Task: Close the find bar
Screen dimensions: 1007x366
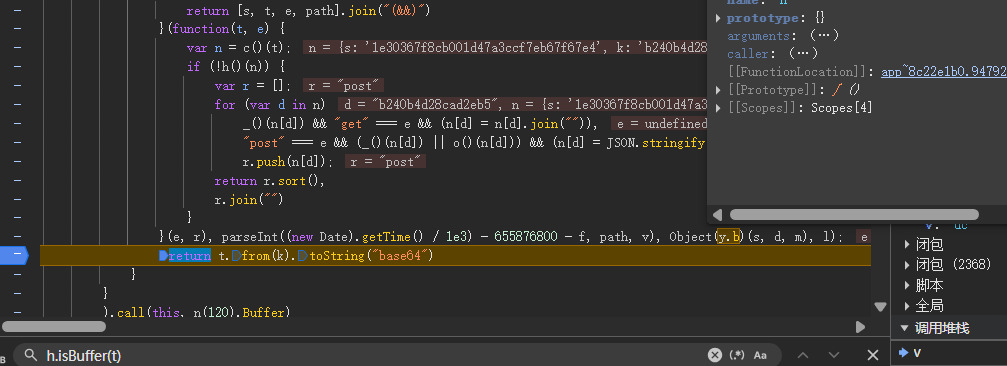Action: pos(873,355)
